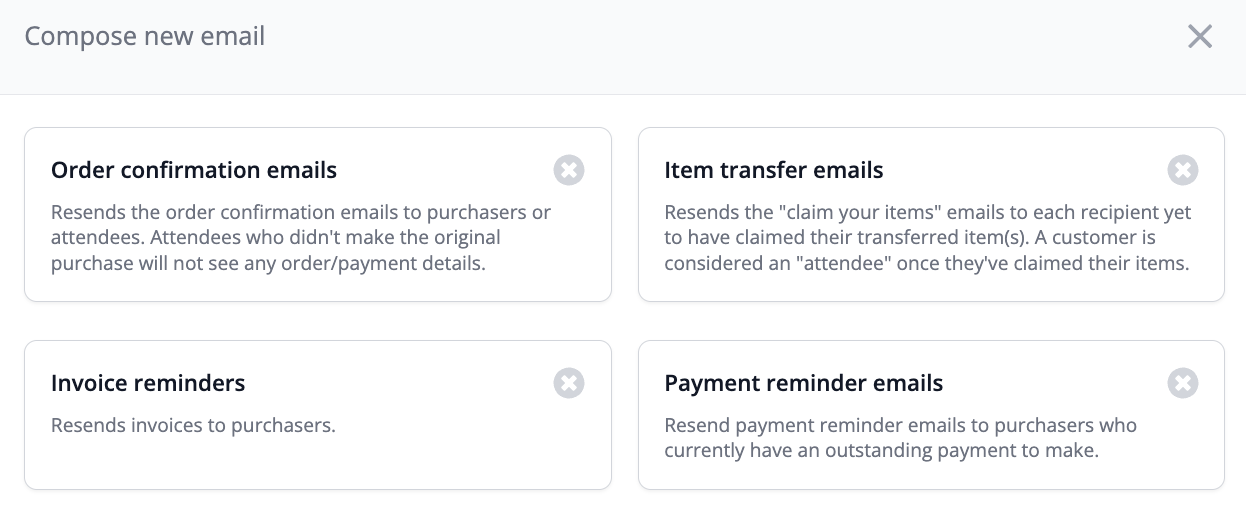Choose the Item transfer emails heading

tap(773, 171)
